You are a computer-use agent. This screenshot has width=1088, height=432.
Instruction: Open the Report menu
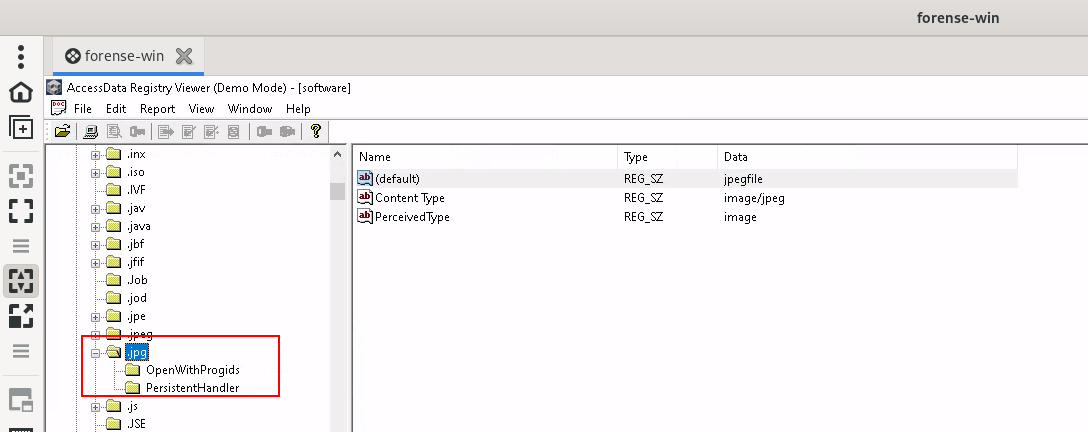pyautogui.click(x=158, y=109)
